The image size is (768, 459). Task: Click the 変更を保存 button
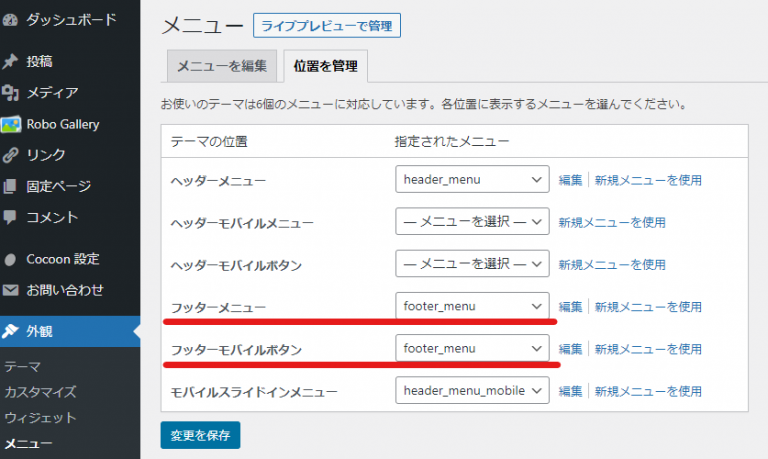tap(200, 435)
